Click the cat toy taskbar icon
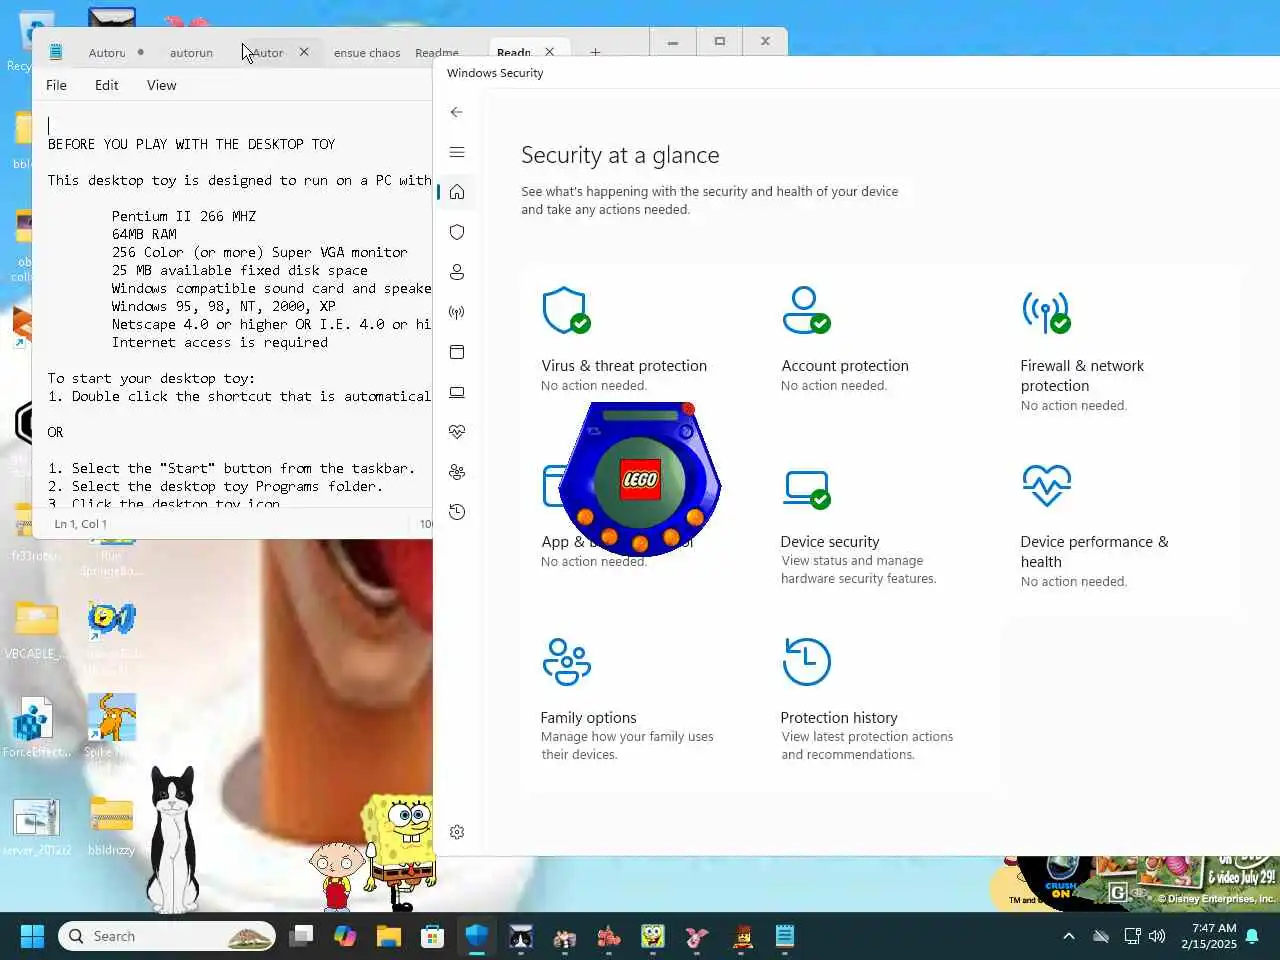Image resolution: width=1280 pixels, height=960 pixels. (521, 936)
